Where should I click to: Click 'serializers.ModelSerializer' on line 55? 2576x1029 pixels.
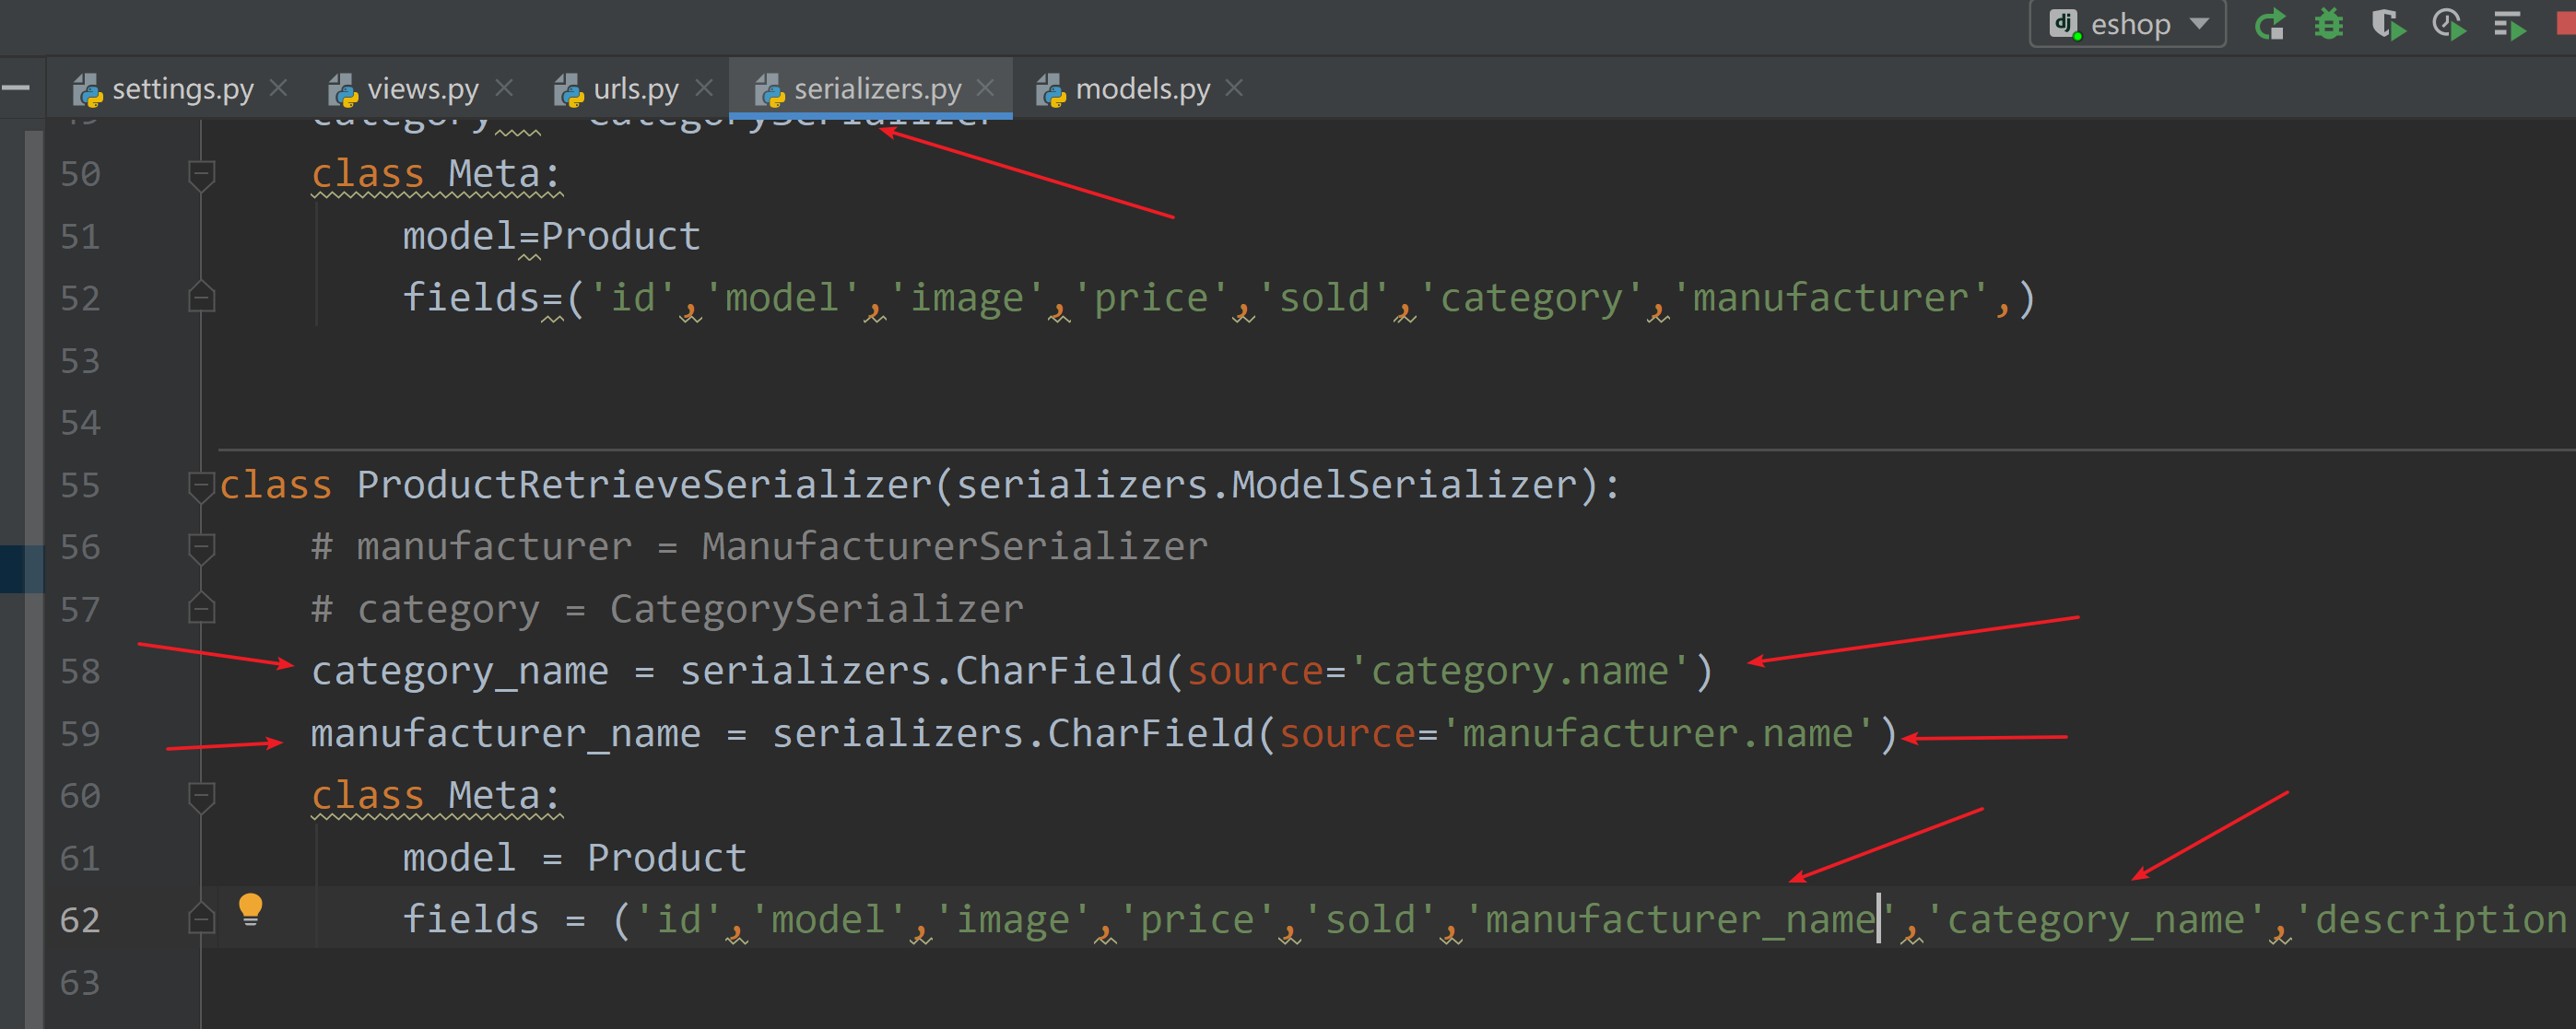1266,485
